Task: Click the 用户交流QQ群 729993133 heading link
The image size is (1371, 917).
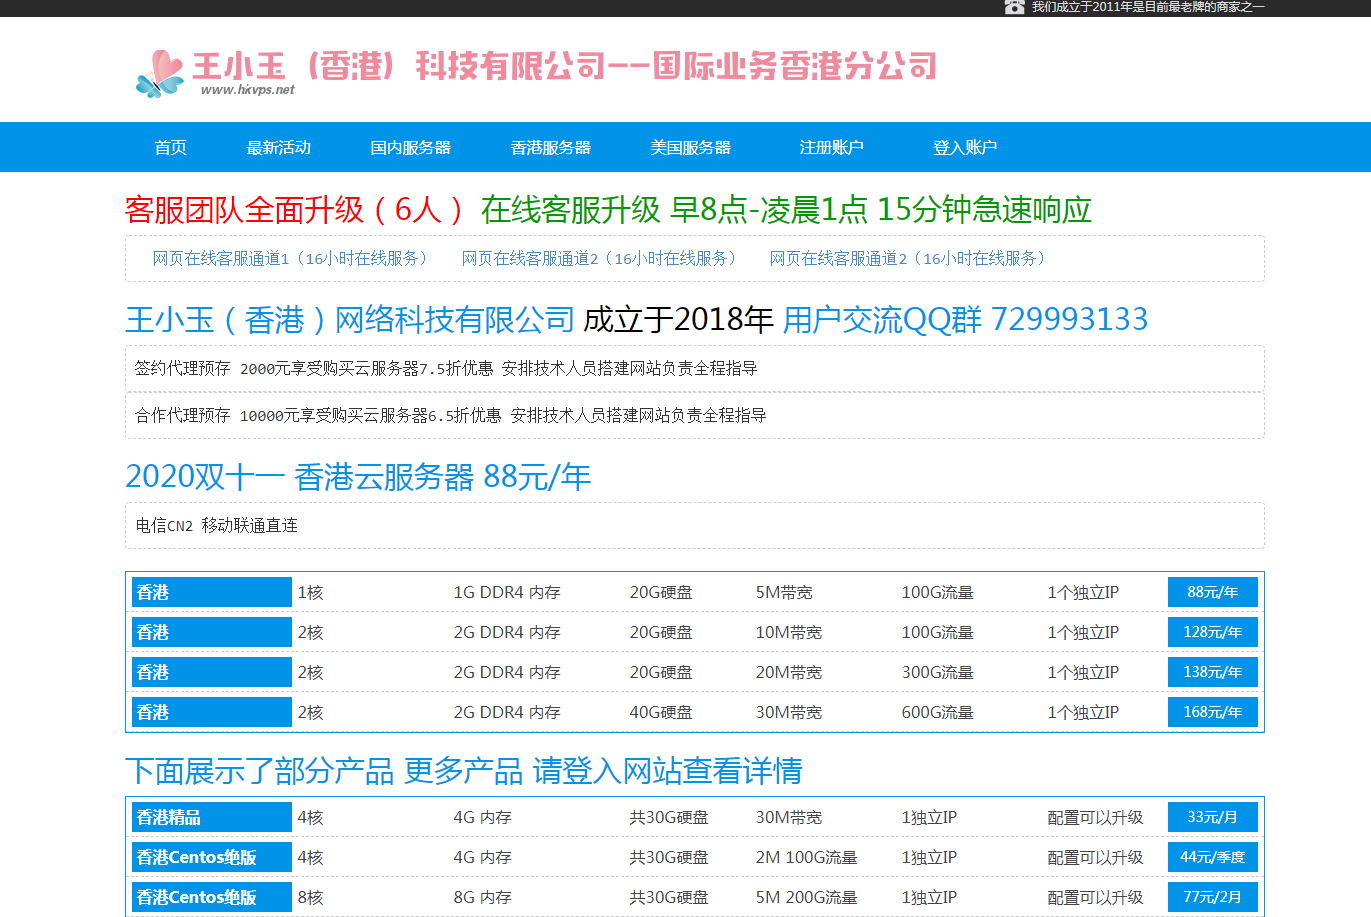Action: click(964, 319)
